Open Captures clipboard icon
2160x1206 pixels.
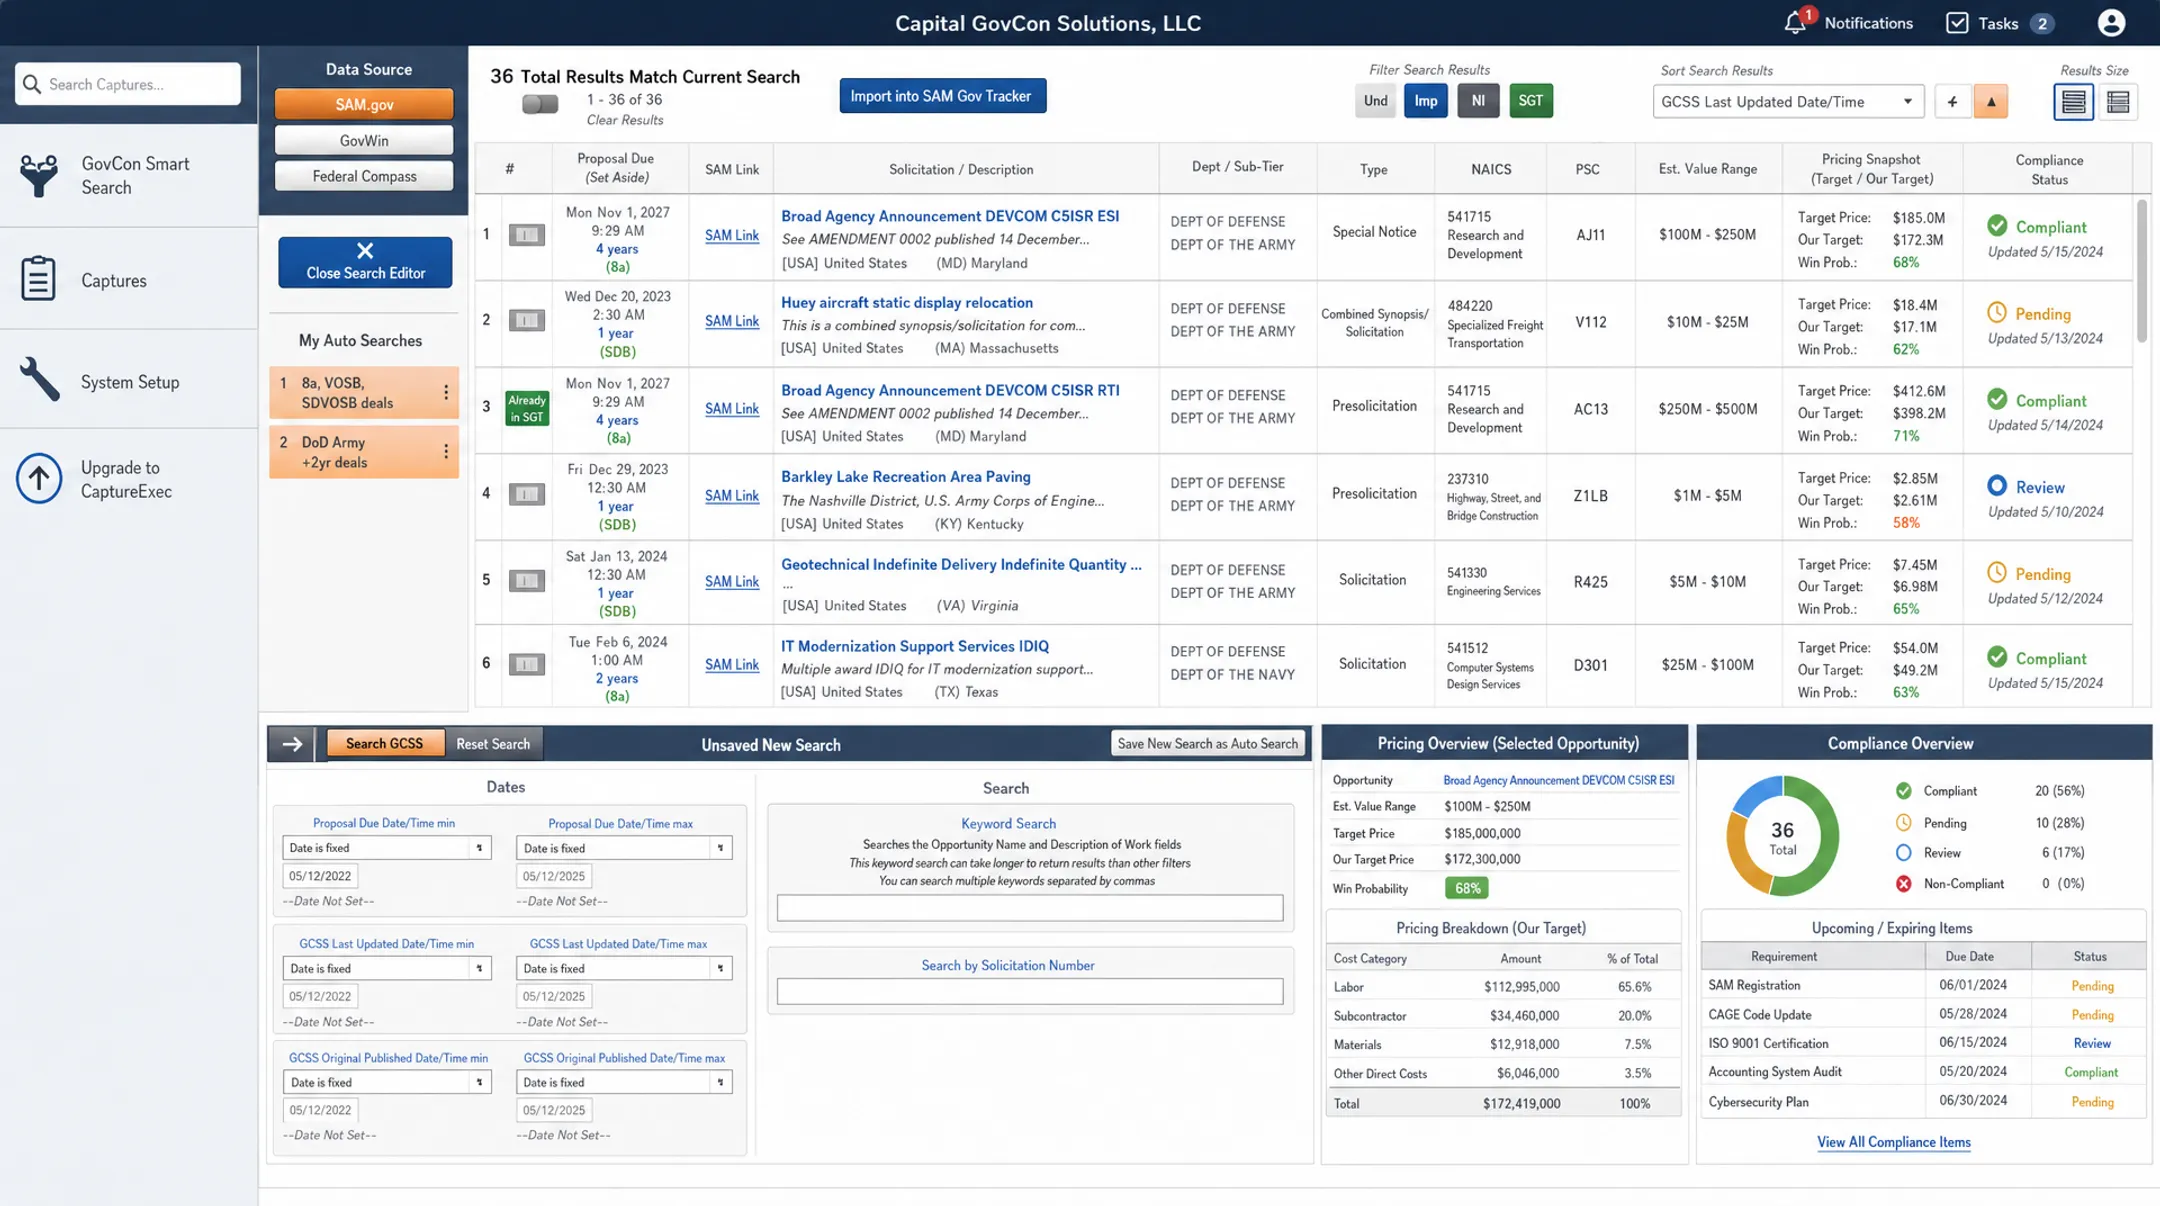click(x=38, y=278)
